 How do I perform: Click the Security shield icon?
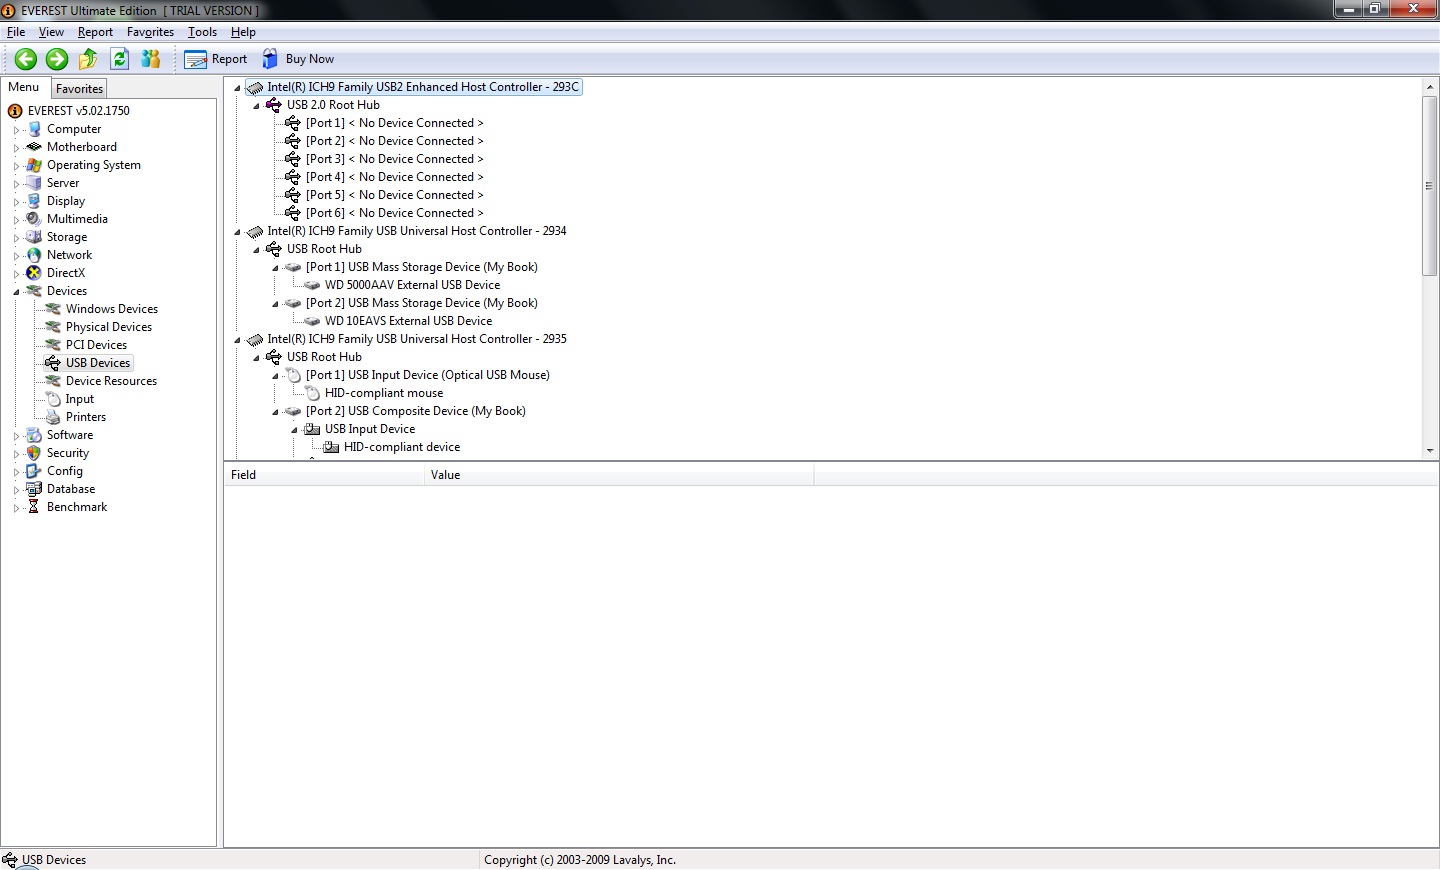(x=34, y=453)
